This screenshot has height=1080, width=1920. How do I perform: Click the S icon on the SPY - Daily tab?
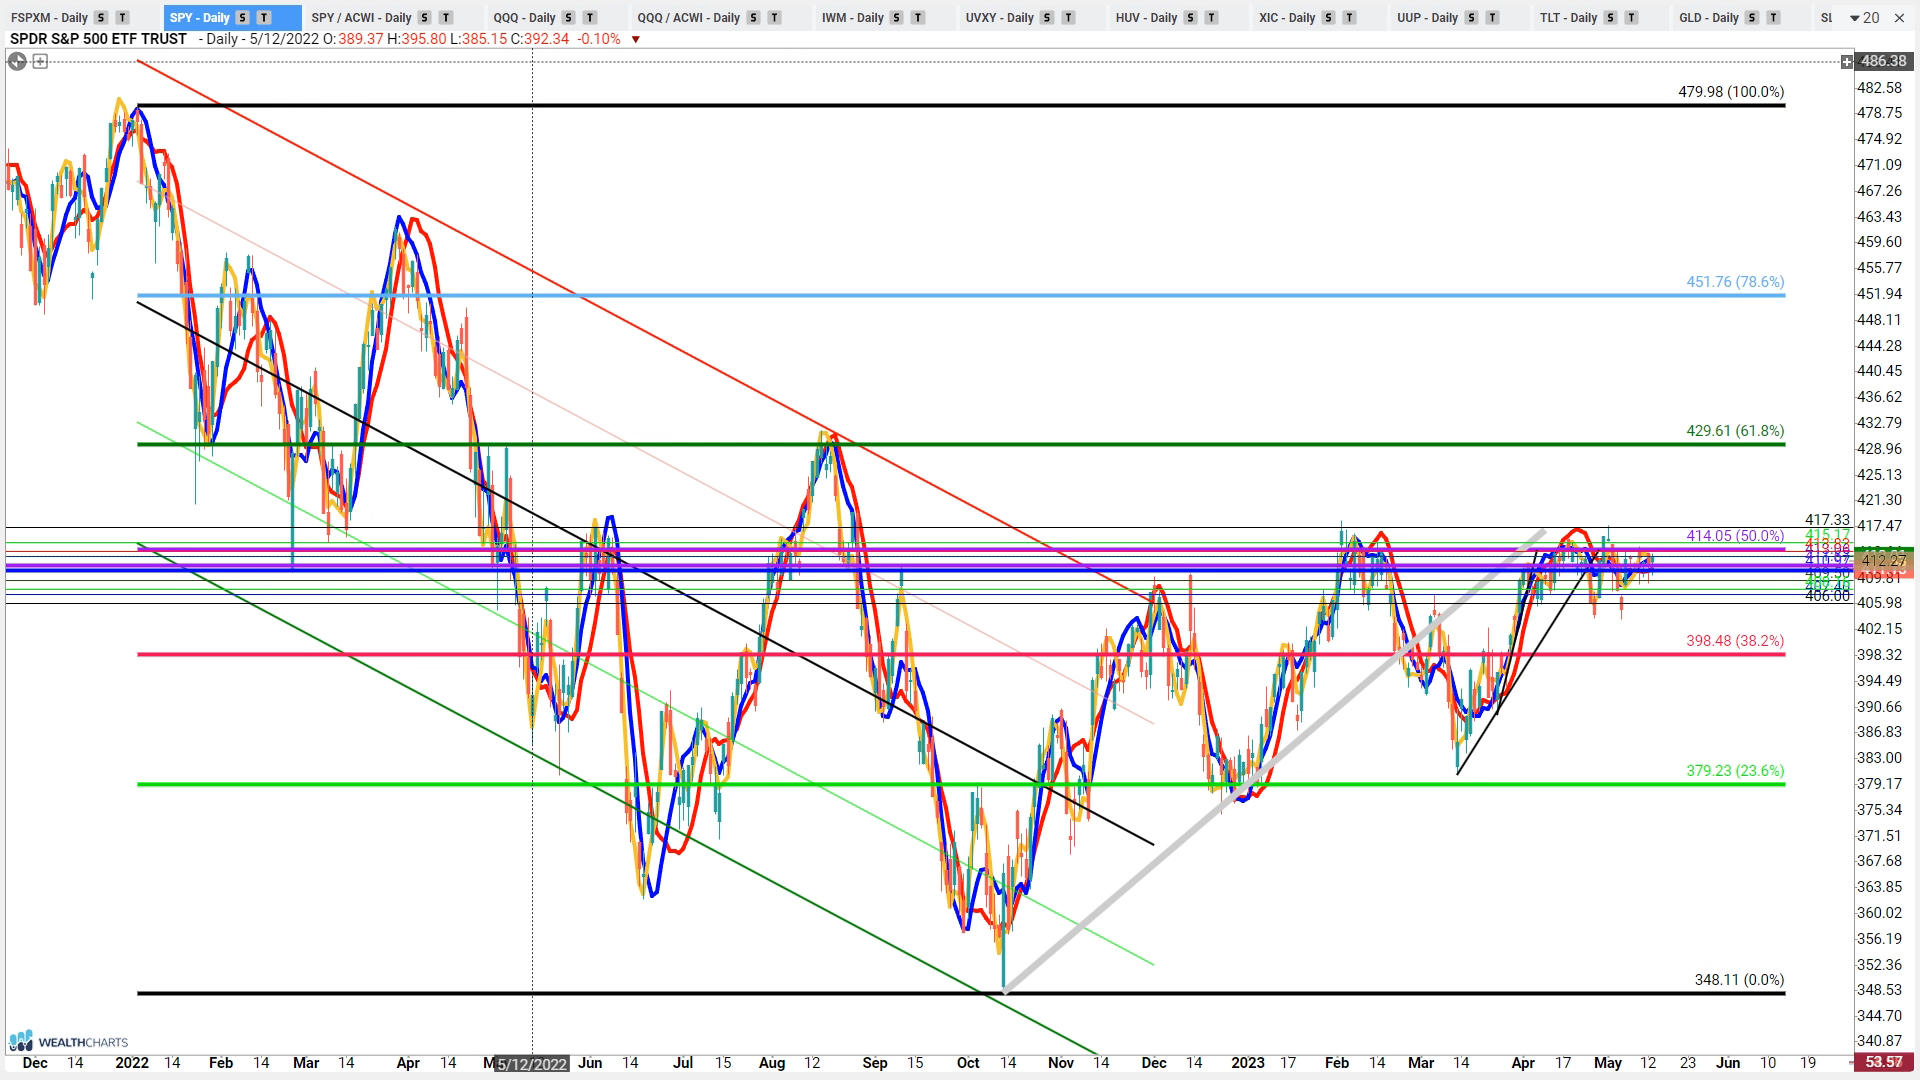coord(242,17)
